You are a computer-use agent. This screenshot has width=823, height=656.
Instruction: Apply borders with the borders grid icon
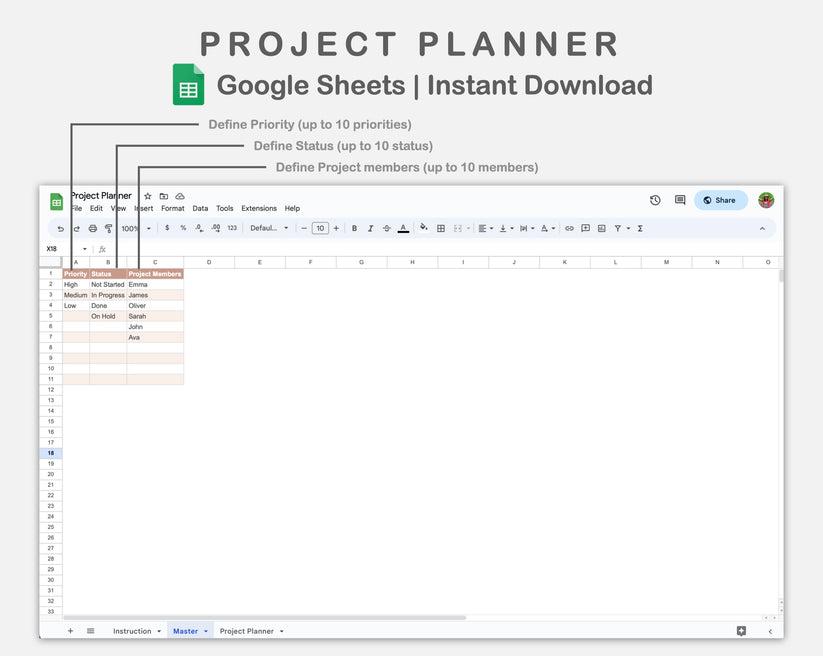441,228
